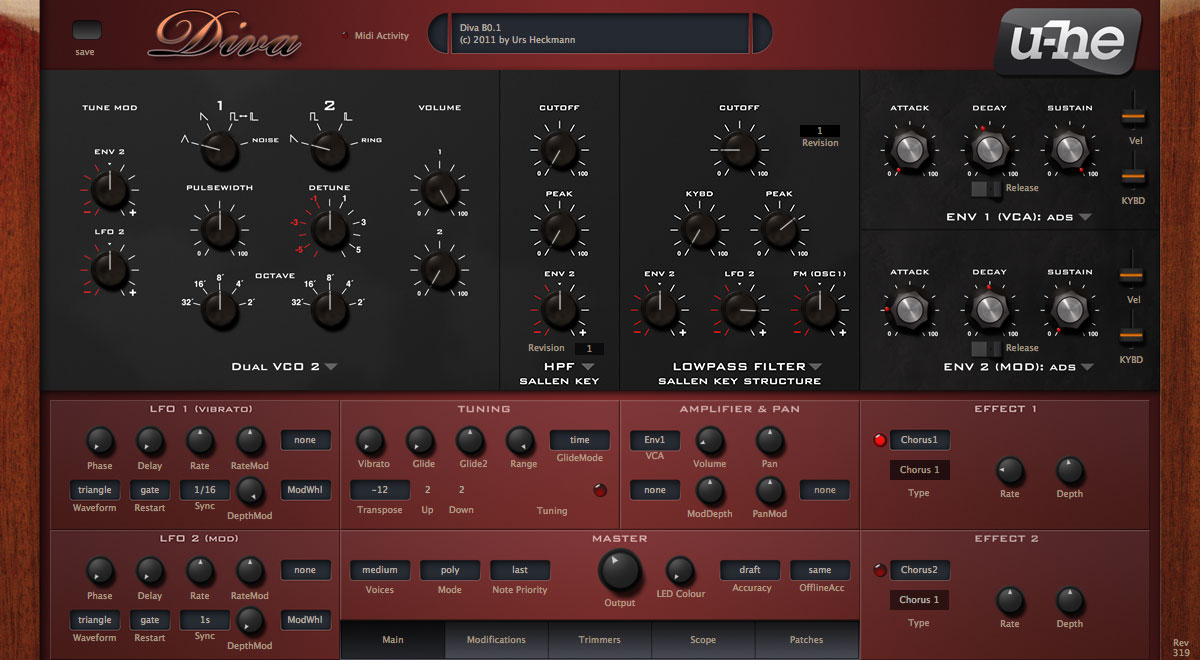1200x660 pixels.
Task: Click ENV 1 Attack knob
Action: [x=909, y=149]
